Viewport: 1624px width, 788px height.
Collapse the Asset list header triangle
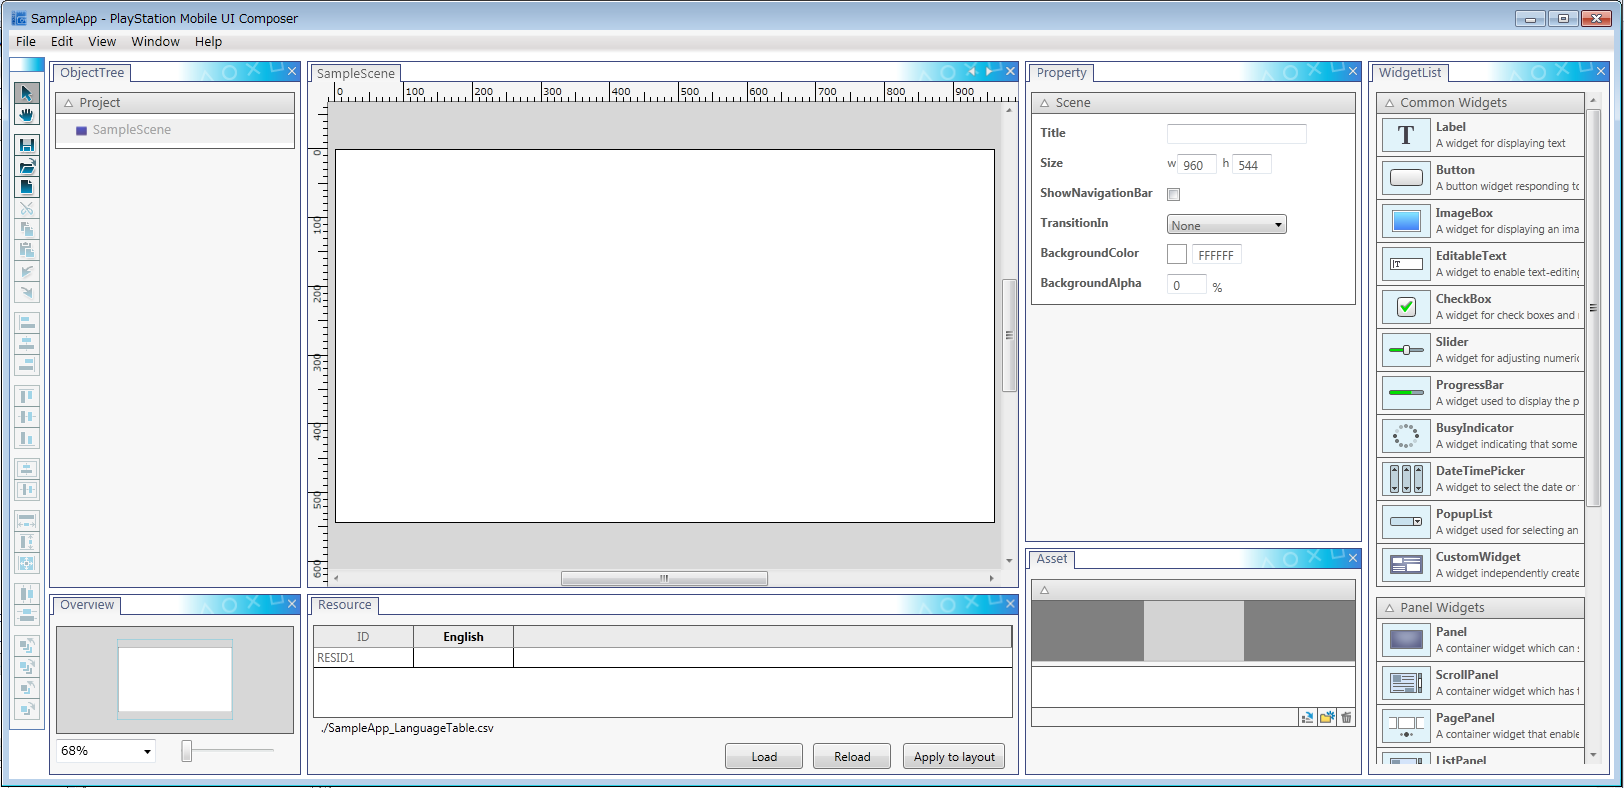point(1045,590)
